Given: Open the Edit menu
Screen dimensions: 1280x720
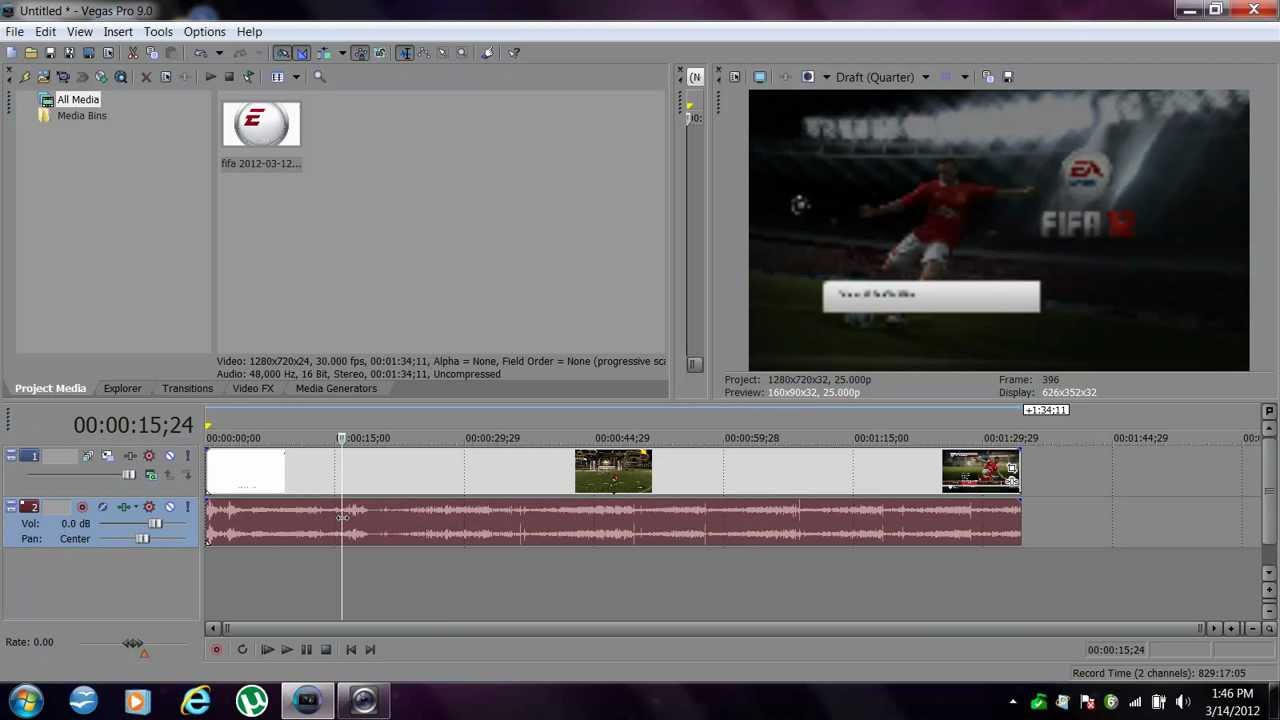Looking at the screenshot, I should [45, 32].
